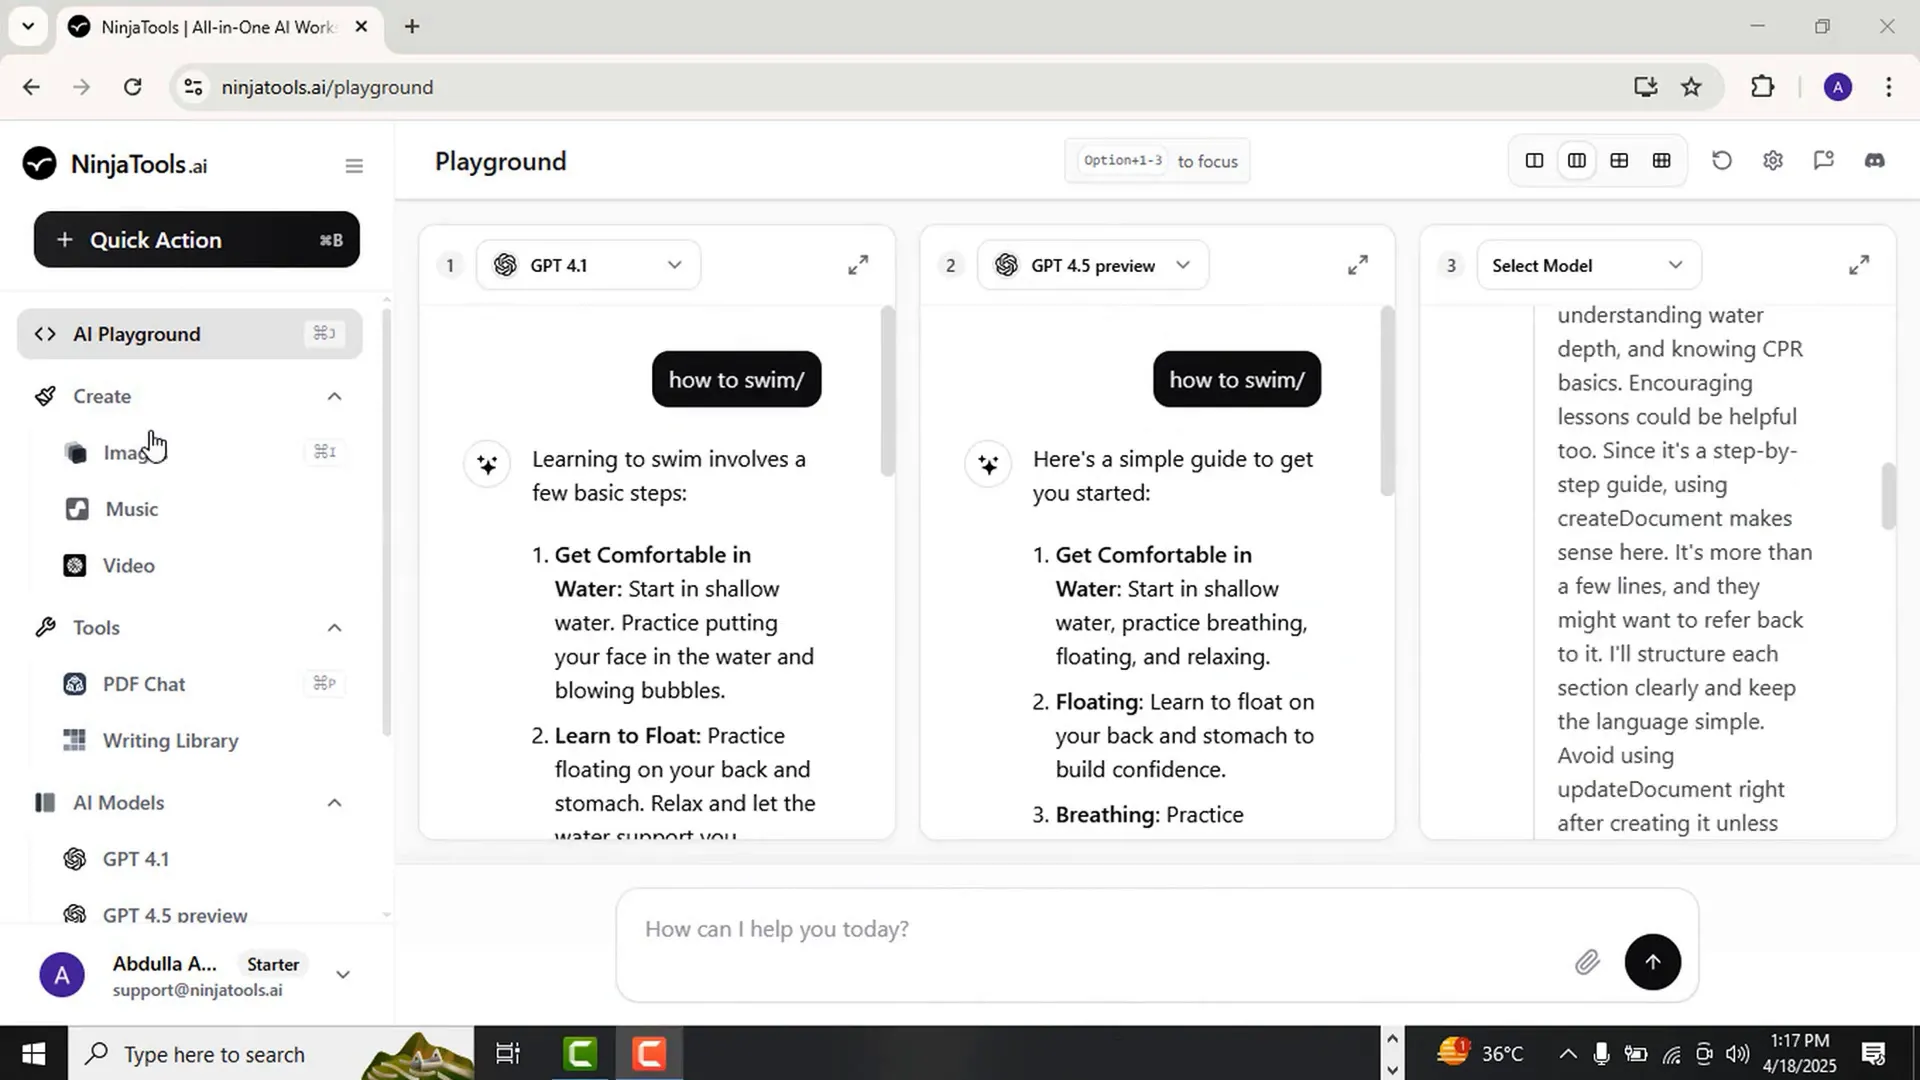This screenshot has height=1080, width=1920.
Task: Open Chrome three-dot menu
Action: tap(1889, 87)
